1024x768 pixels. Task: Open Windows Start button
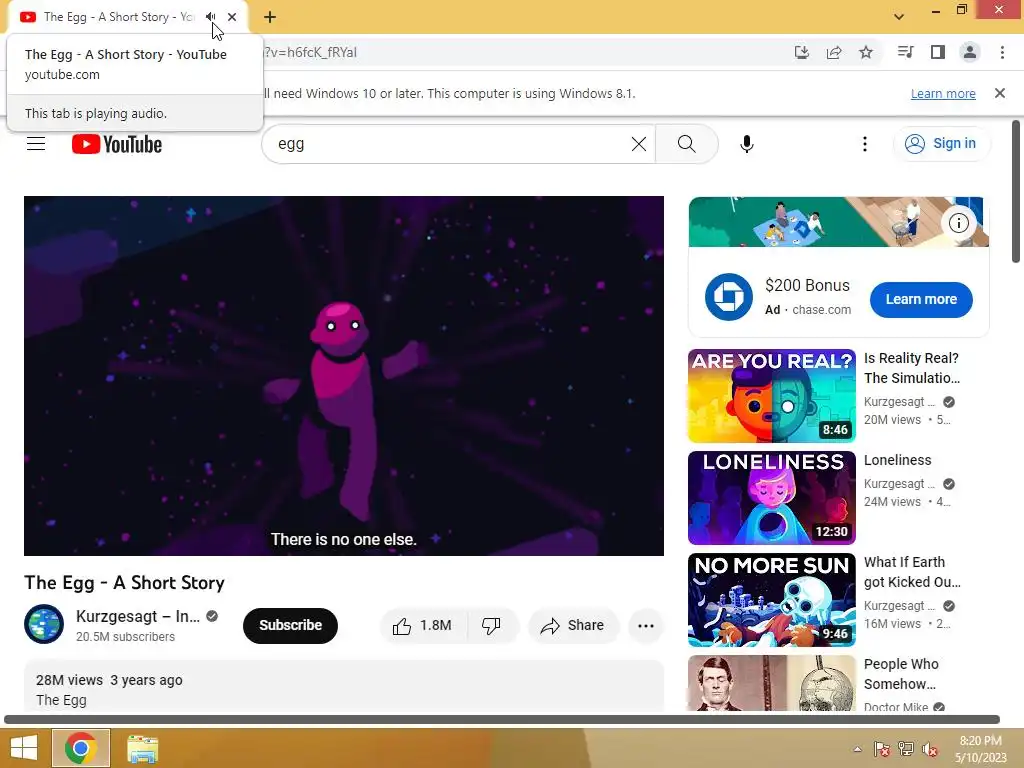click(24, 748)
